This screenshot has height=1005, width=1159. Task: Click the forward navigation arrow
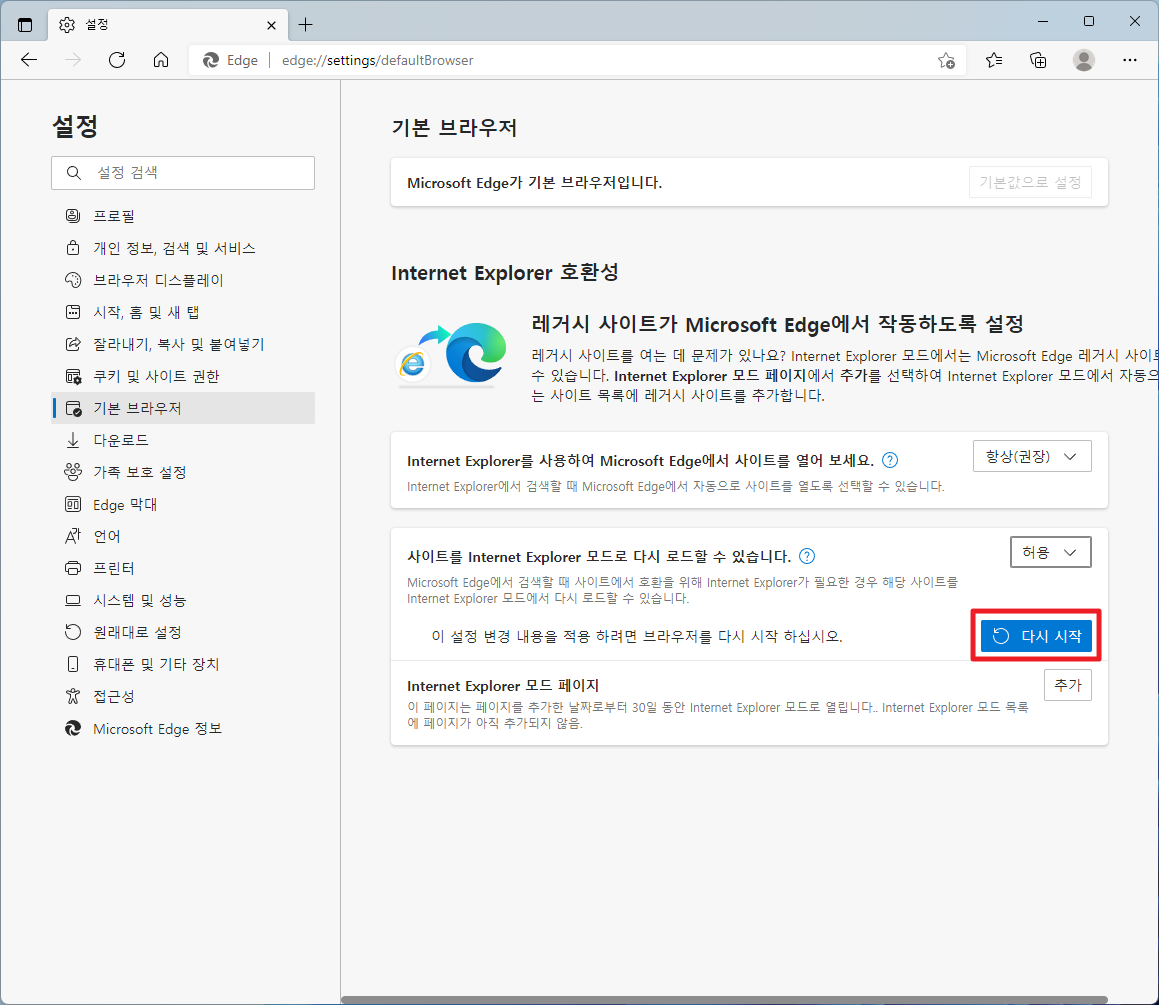tap(72, 60)
